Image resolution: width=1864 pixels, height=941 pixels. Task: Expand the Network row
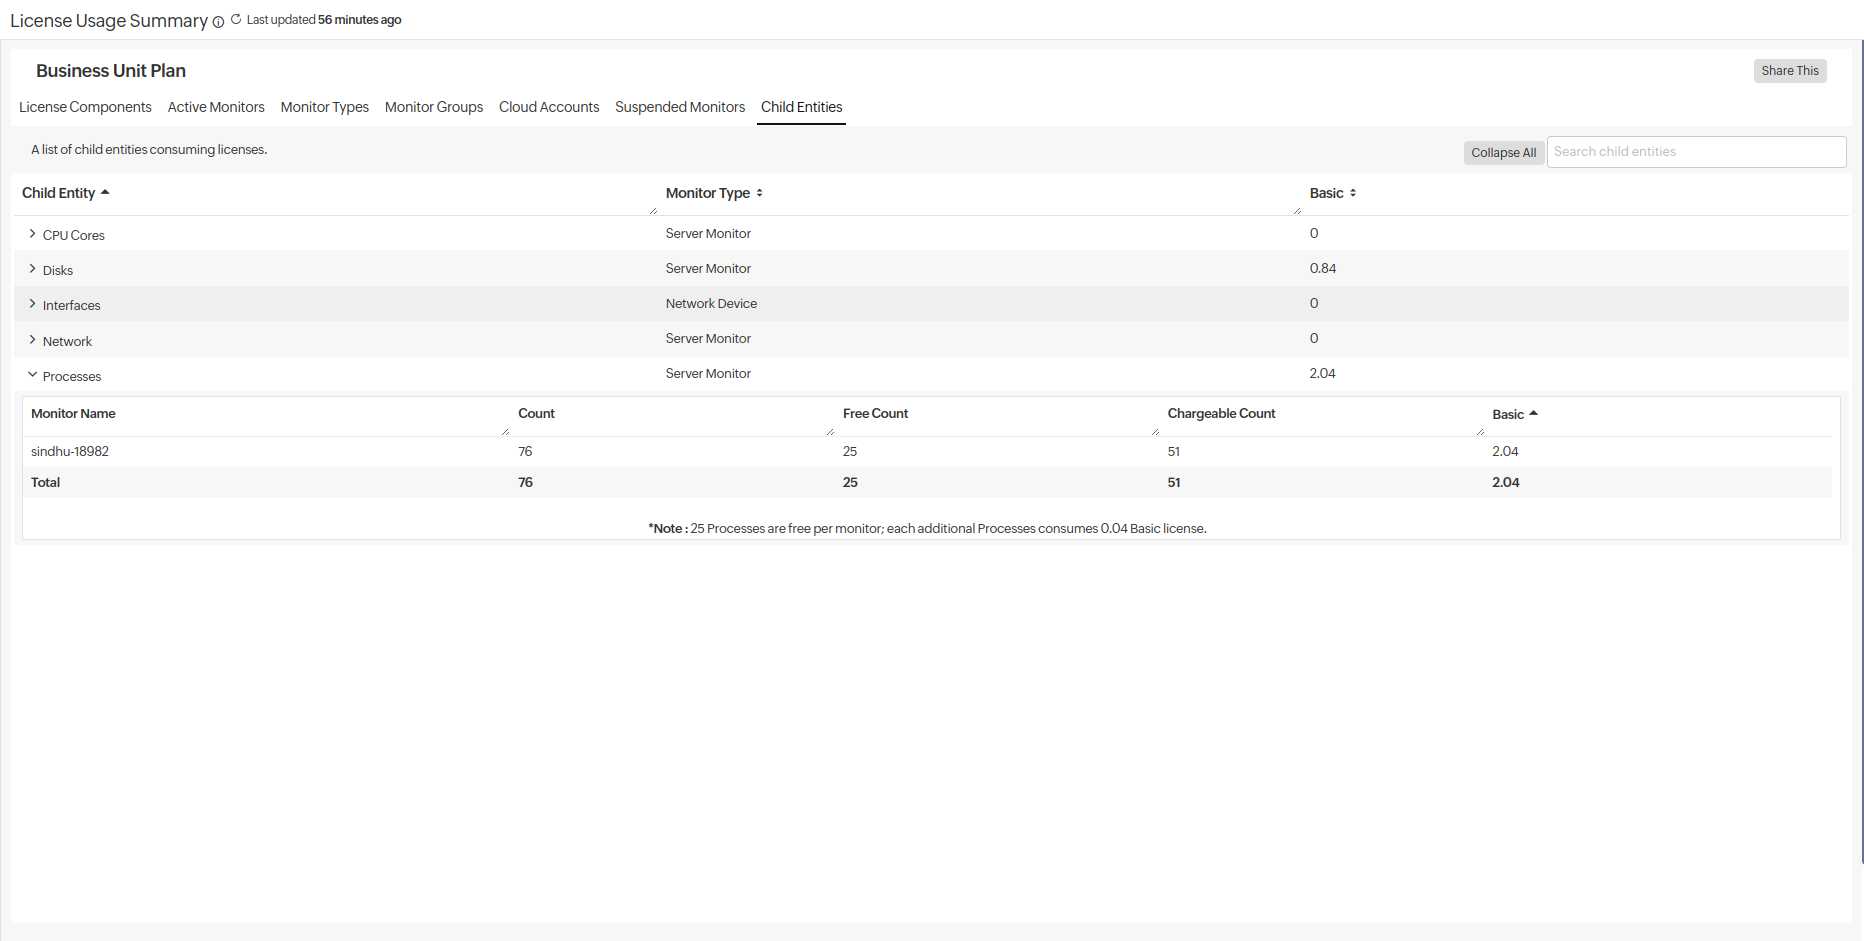[x=32, y=340]
